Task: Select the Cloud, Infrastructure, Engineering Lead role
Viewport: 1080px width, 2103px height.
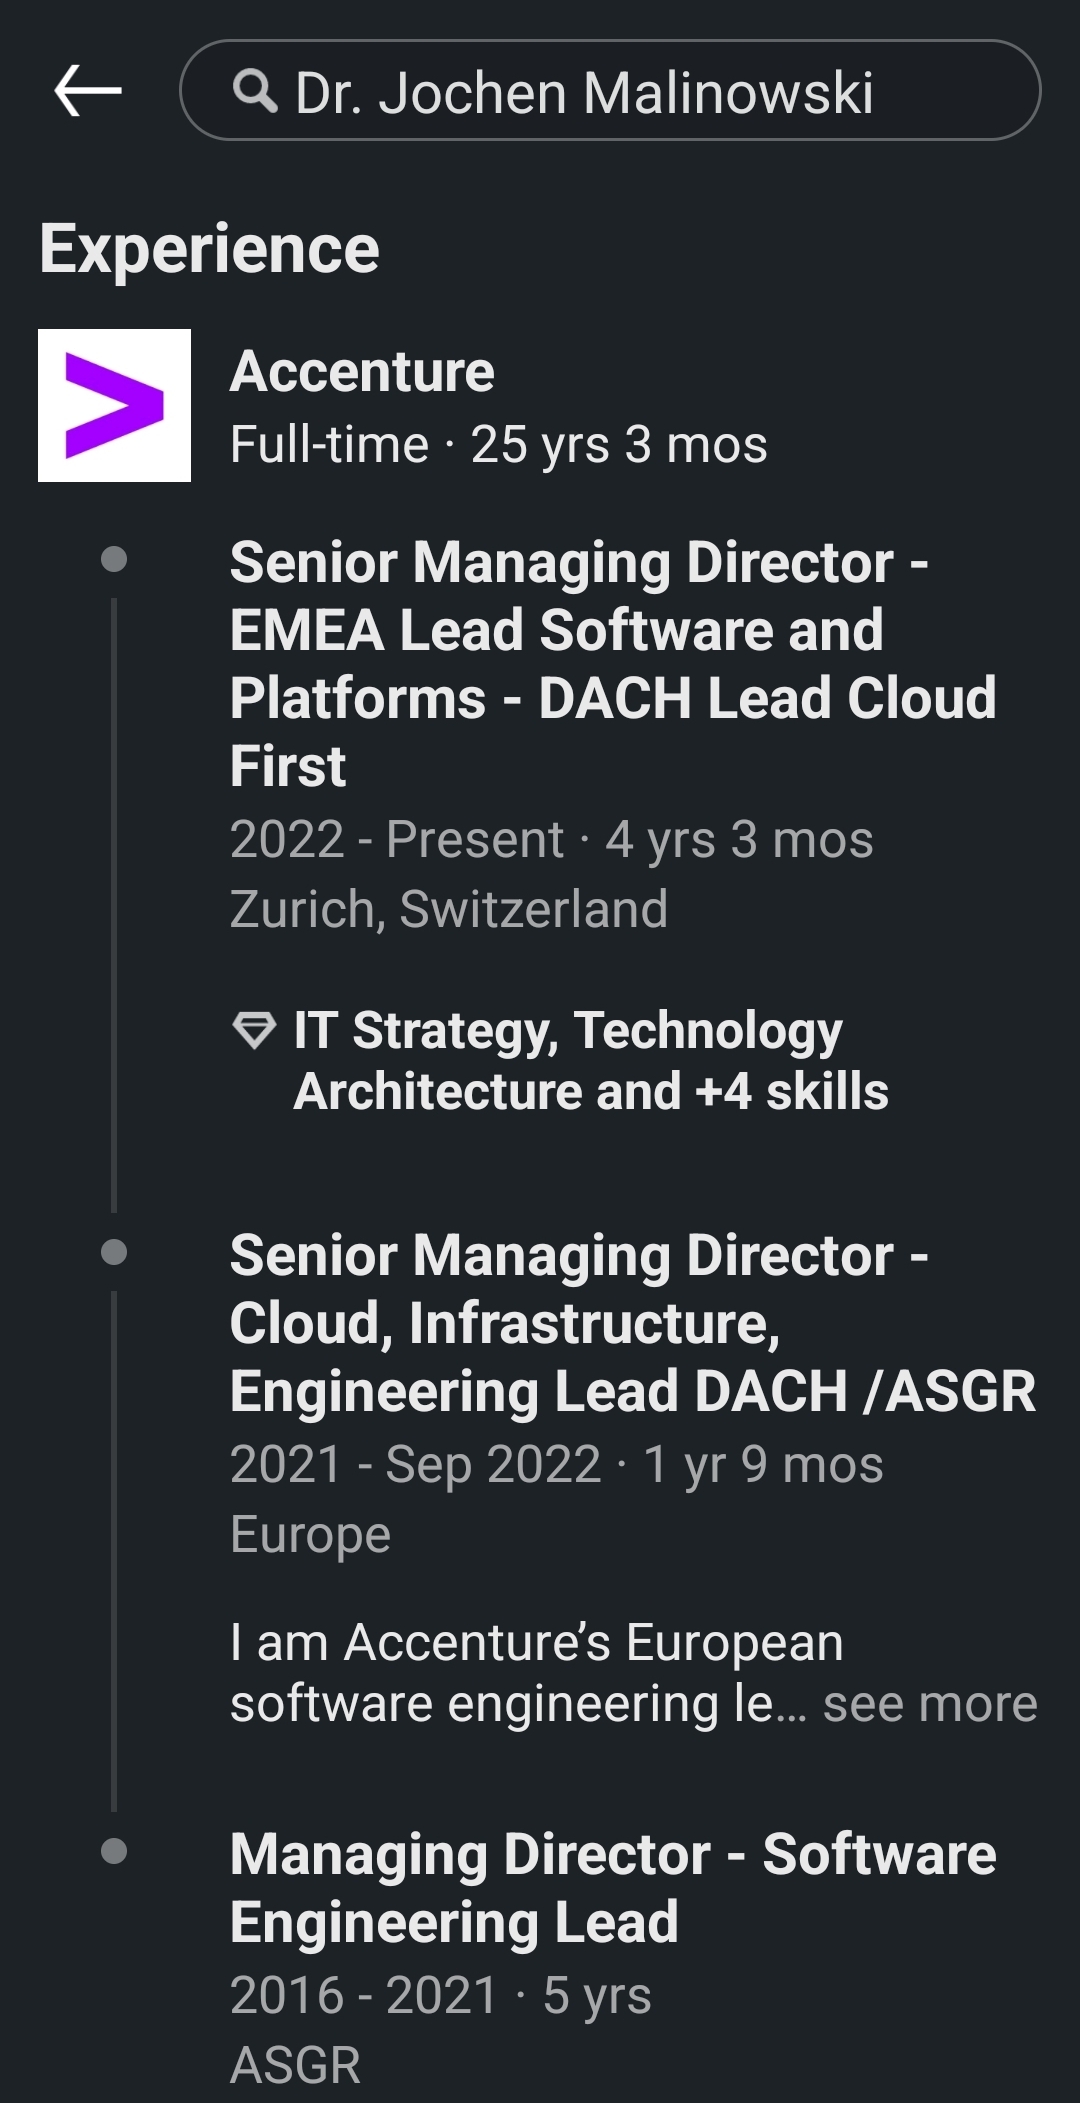Action: coord(632,1323)
